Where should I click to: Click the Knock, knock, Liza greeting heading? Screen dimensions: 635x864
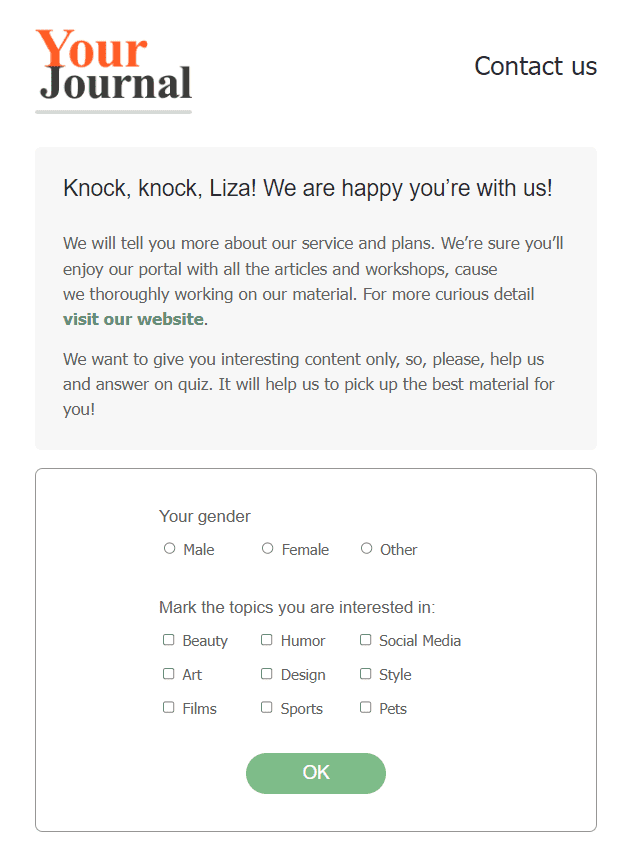307,188
